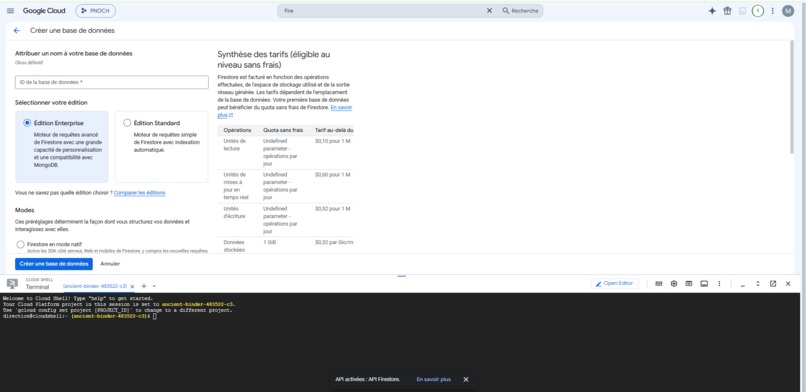This screenshot has width=806, height=392.
Task: Open the notifications circle showing 1
Action: pos(758,11)
